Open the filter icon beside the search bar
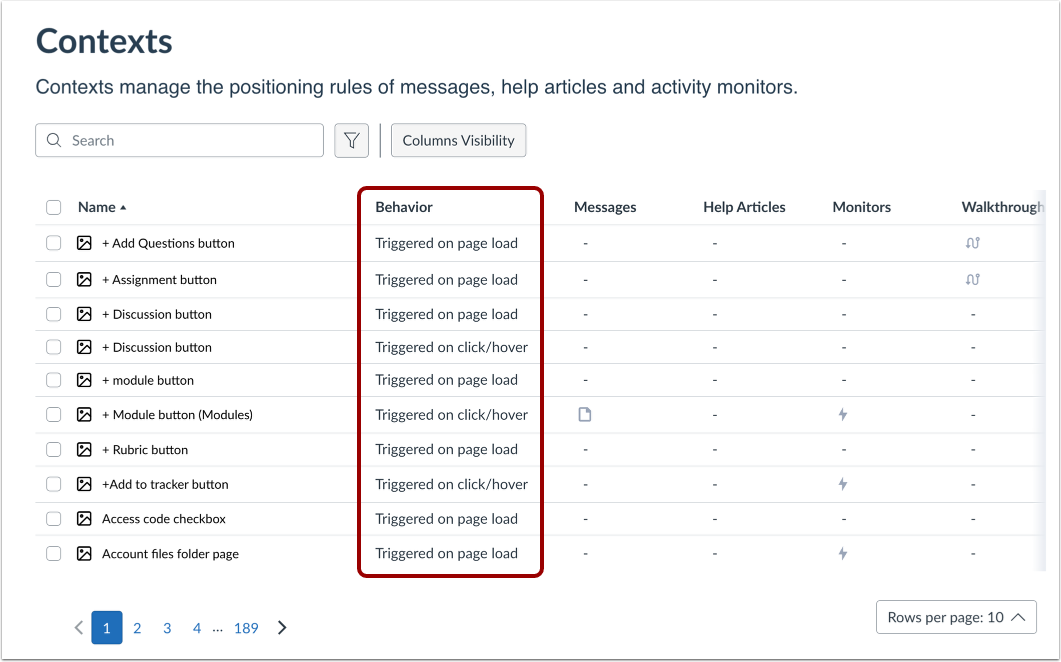The image size is (1061, 662). tap(351, 140)
